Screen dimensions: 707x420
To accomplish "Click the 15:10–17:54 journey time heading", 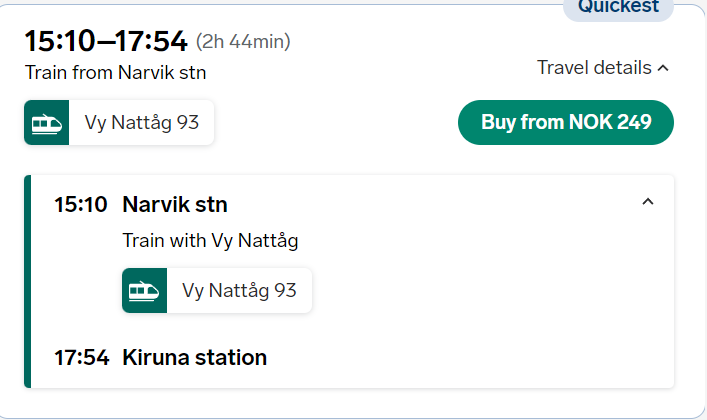I will click(106, 41).
